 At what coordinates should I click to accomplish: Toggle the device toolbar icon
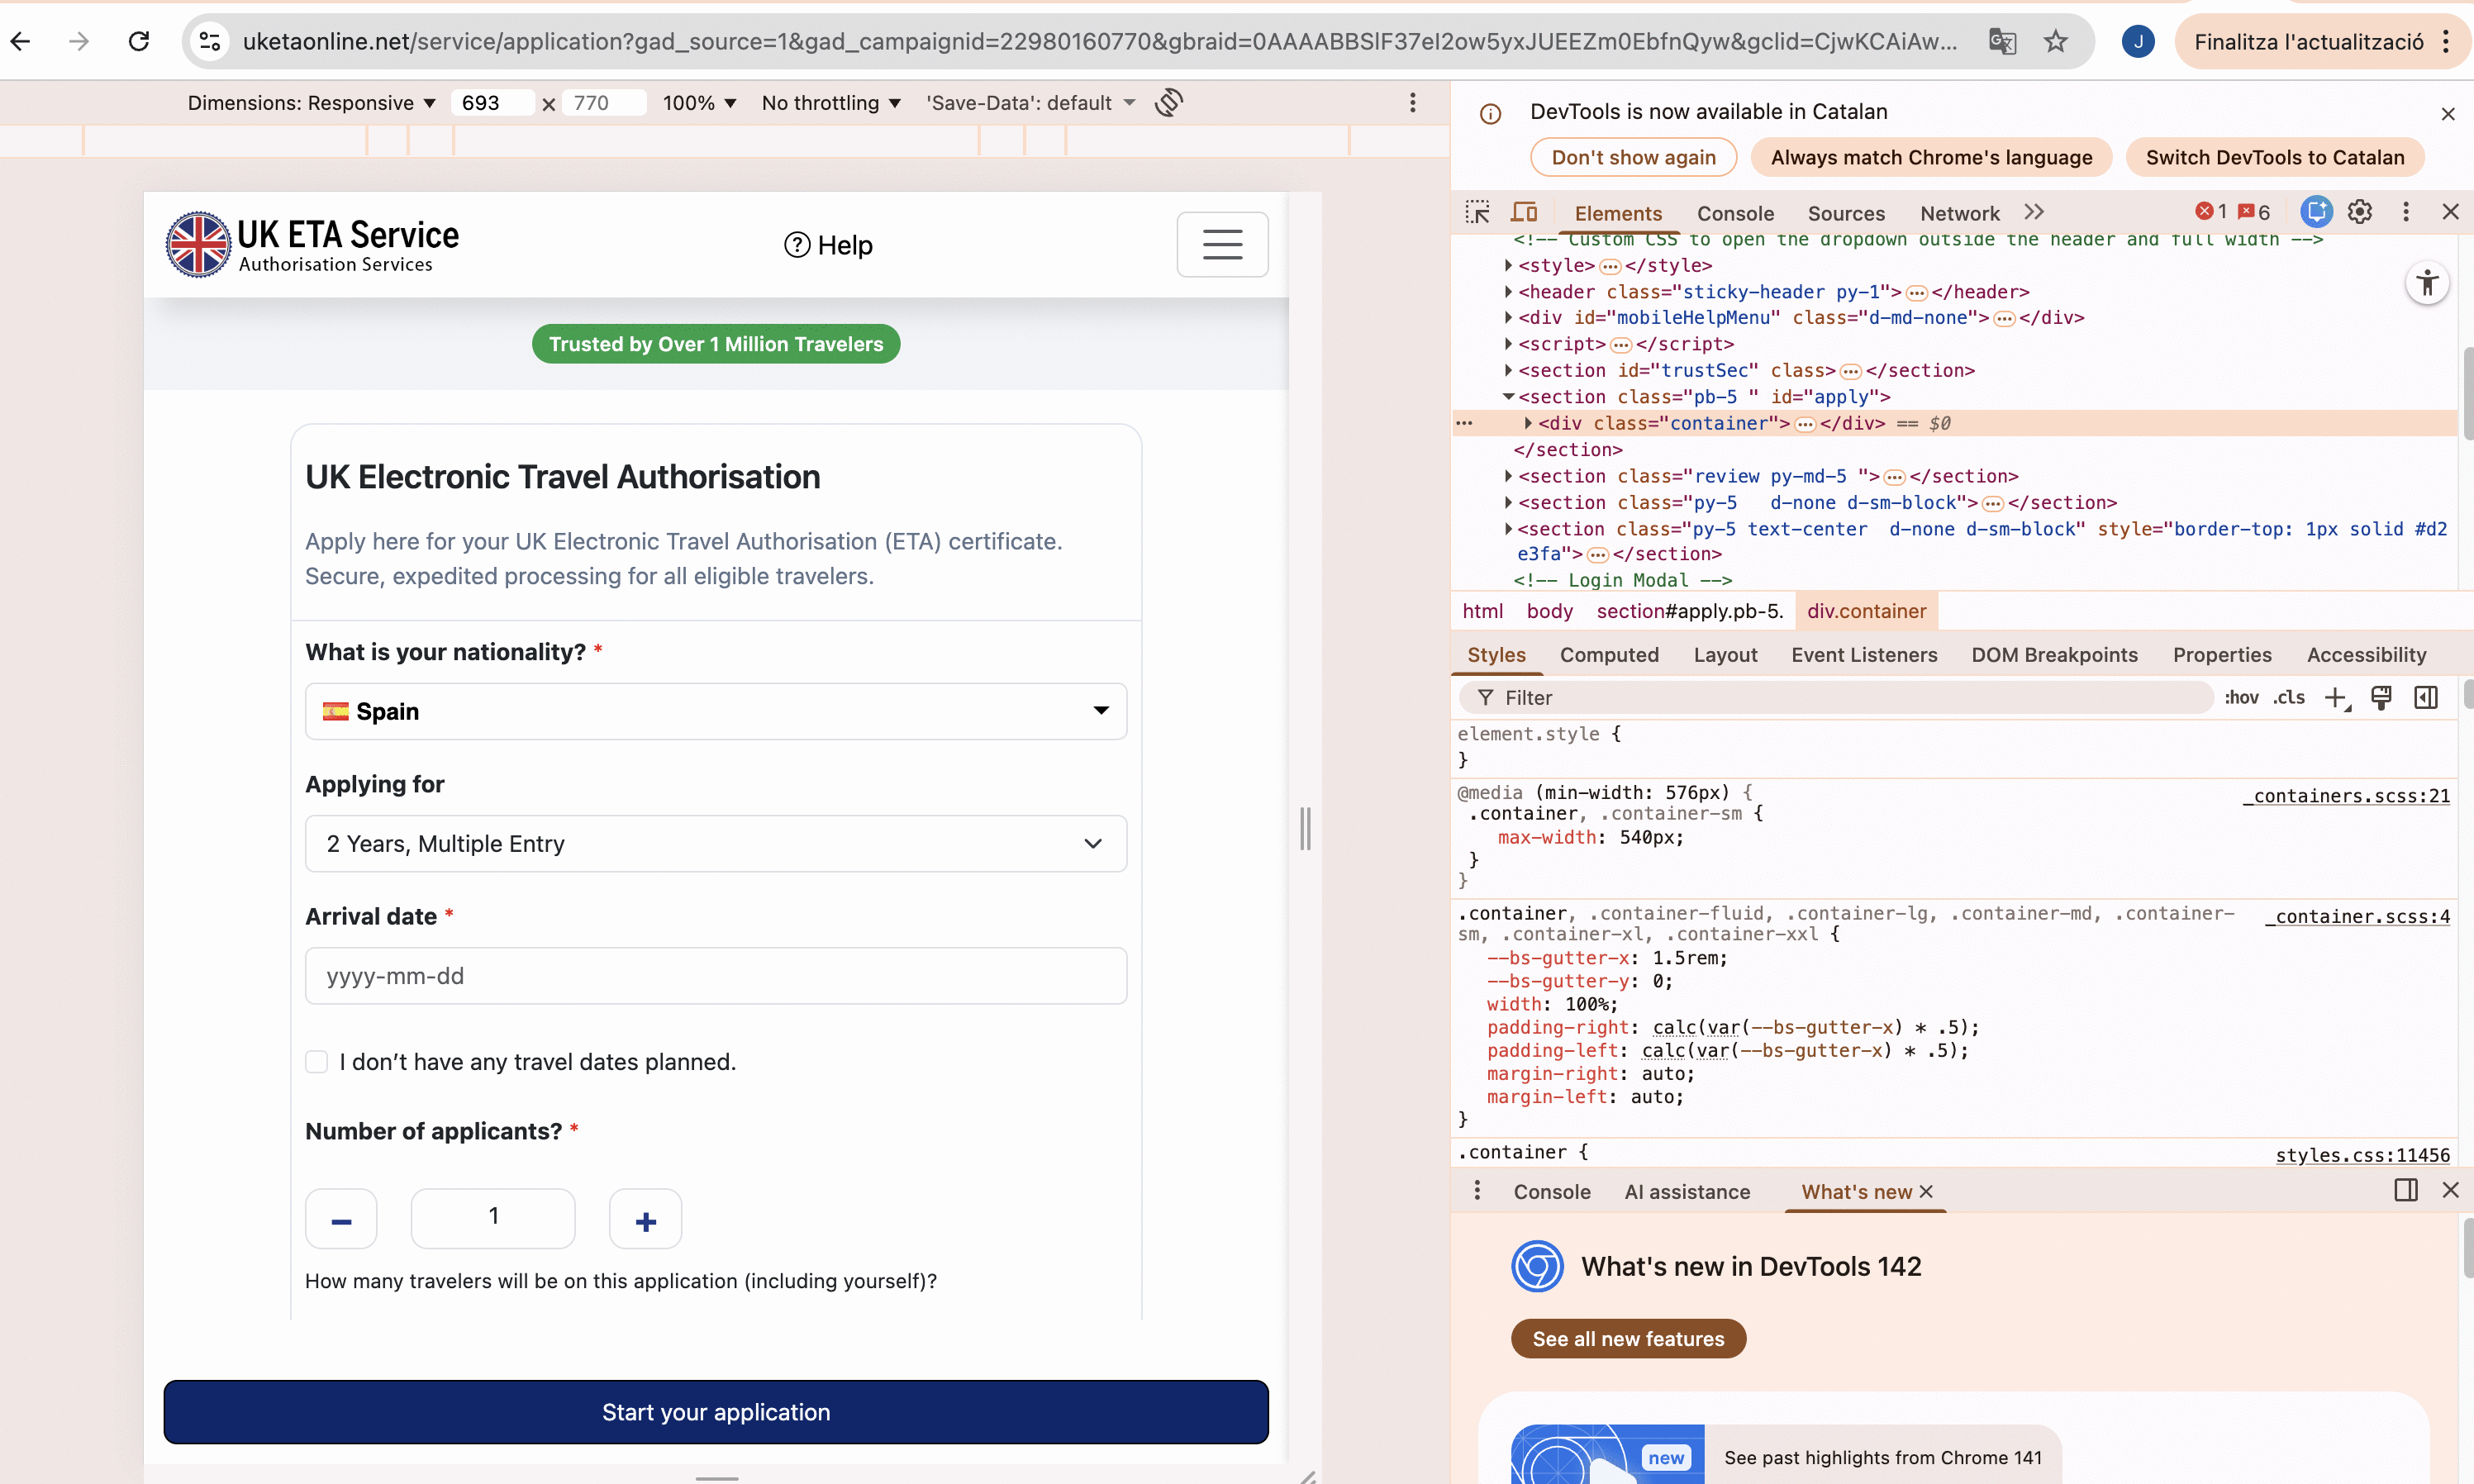(1524, 212)
